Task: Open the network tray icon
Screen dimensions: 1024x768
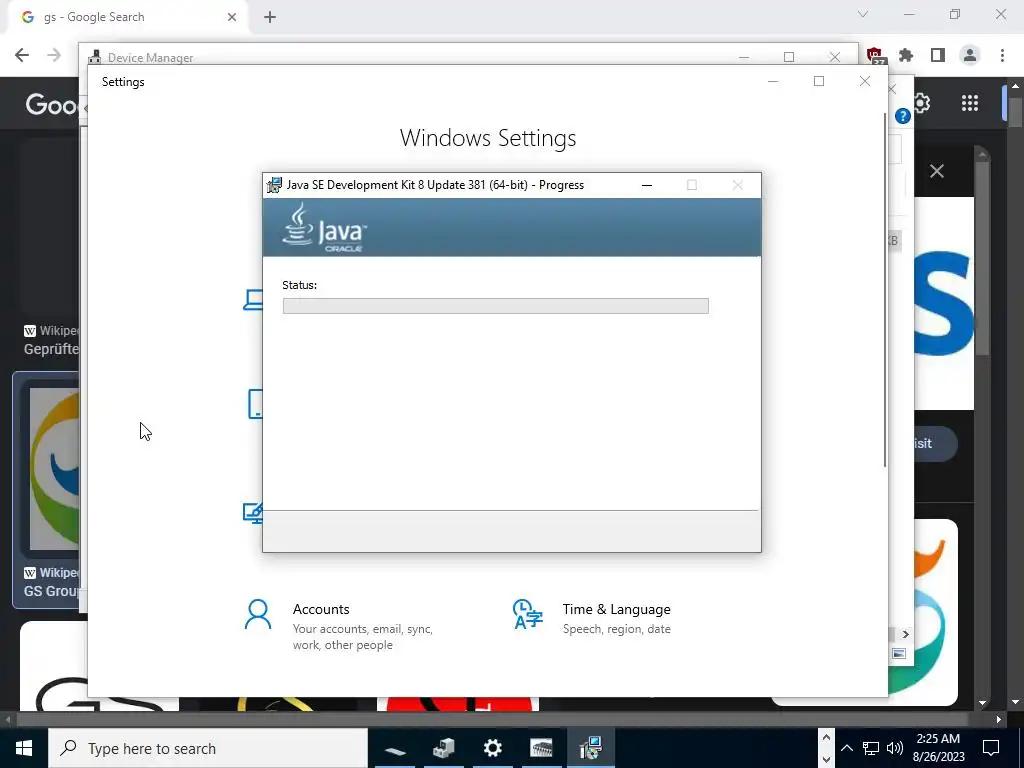Action: (x=871, y=748)
